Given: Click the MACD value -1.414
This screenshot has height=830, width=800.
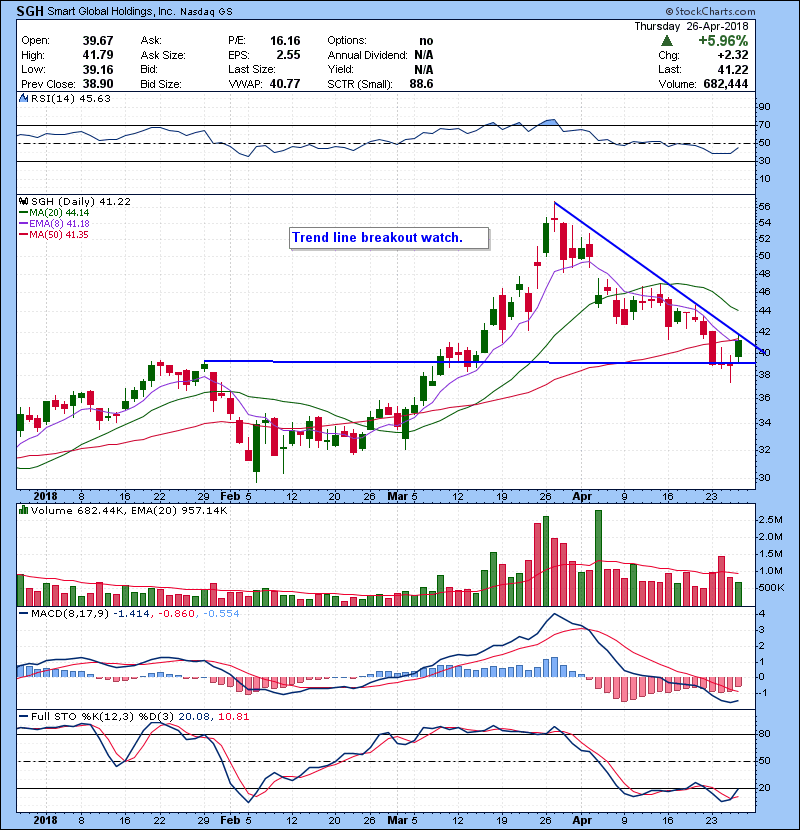Looking at the screenshot, I should 132,614.
